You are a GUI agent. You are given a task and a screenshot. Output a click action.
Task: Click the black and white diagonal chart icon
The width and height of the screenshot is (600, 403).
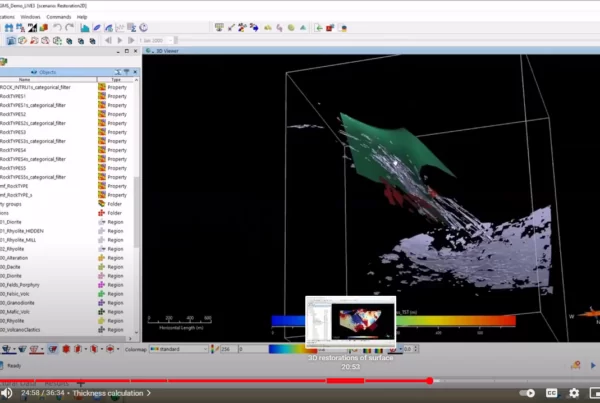[32, 28]
